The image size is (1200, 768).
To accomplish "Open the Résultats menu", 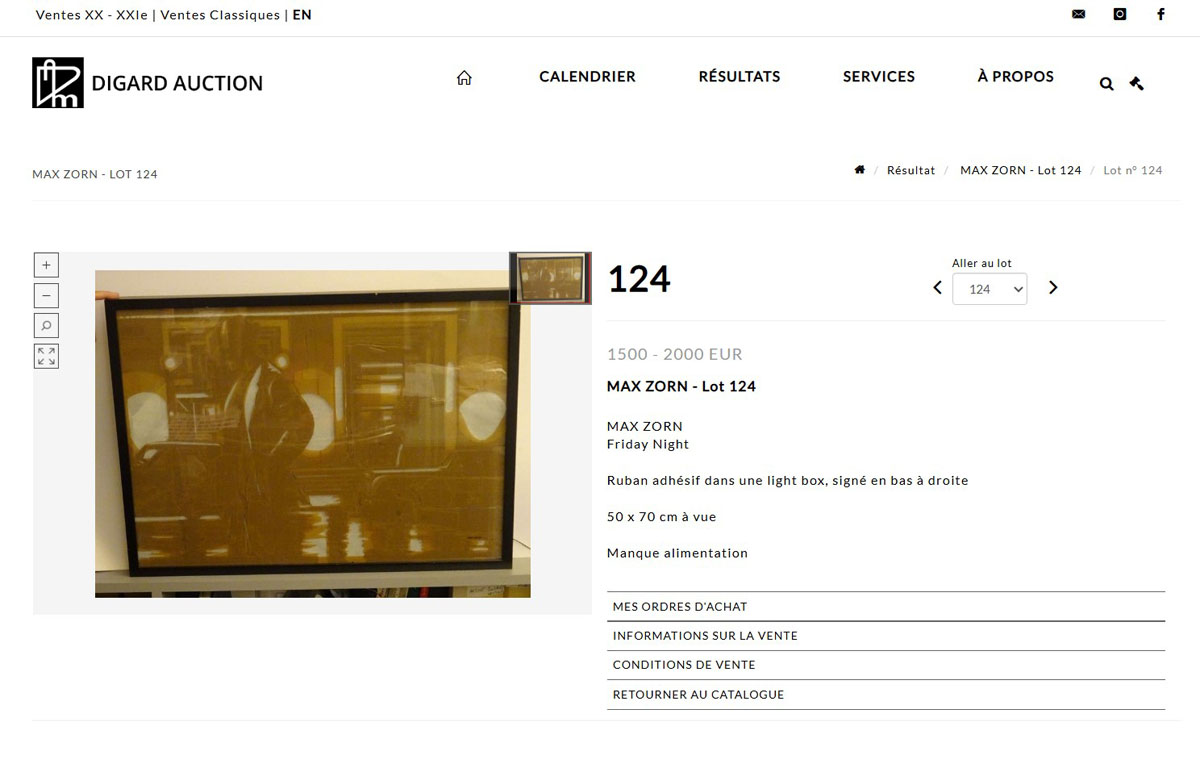I will click(x=739, y=77).
